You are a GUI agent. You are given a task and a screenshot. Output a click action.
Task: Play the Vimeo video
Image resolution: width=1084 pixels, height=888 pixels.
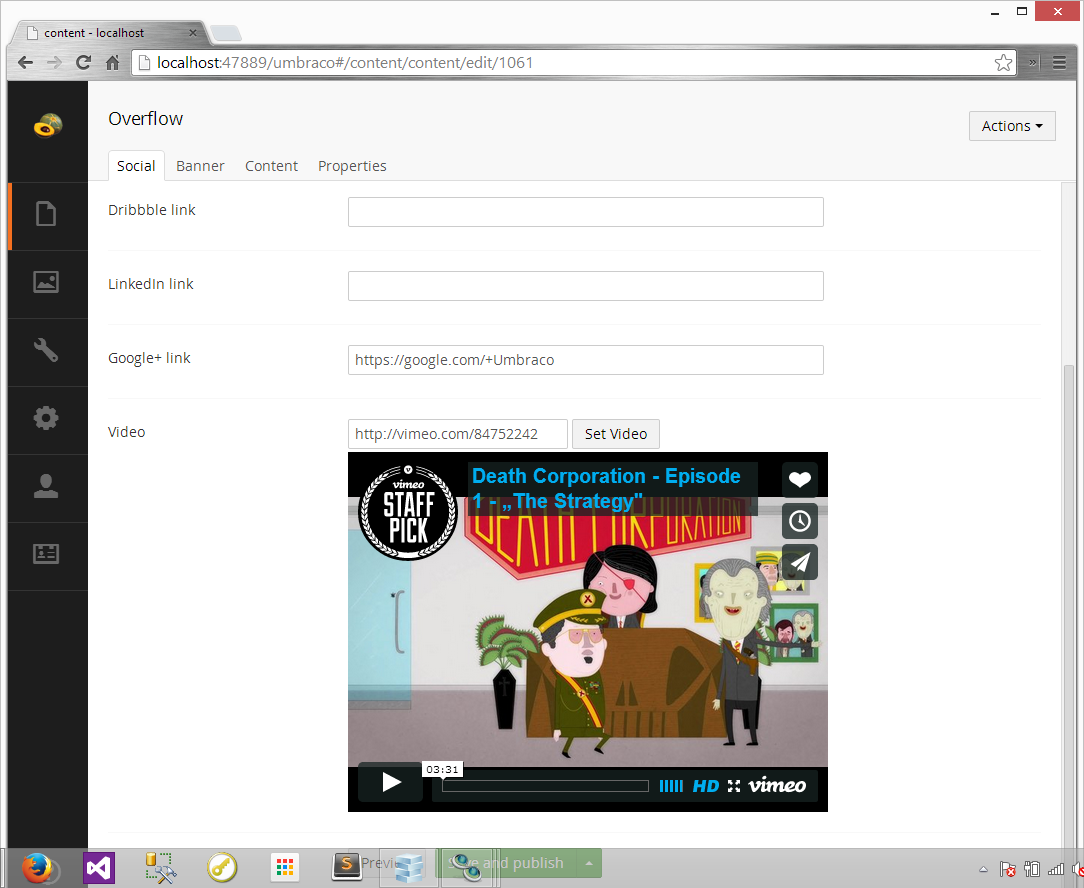[391, 782]
